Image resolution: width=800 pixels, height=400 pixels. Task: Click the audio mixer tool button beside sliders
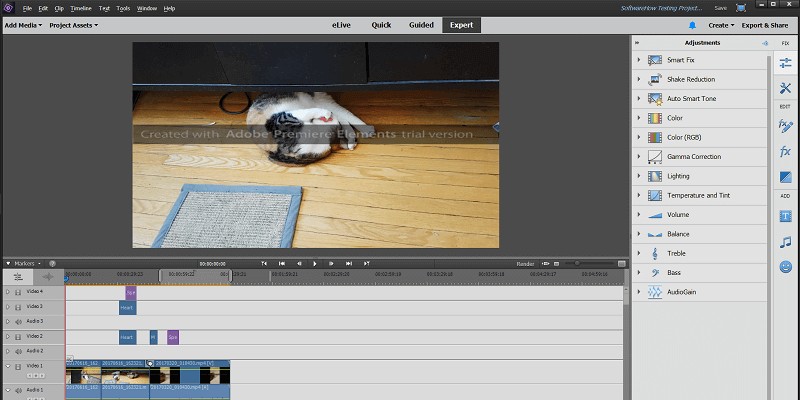point(48,277)
